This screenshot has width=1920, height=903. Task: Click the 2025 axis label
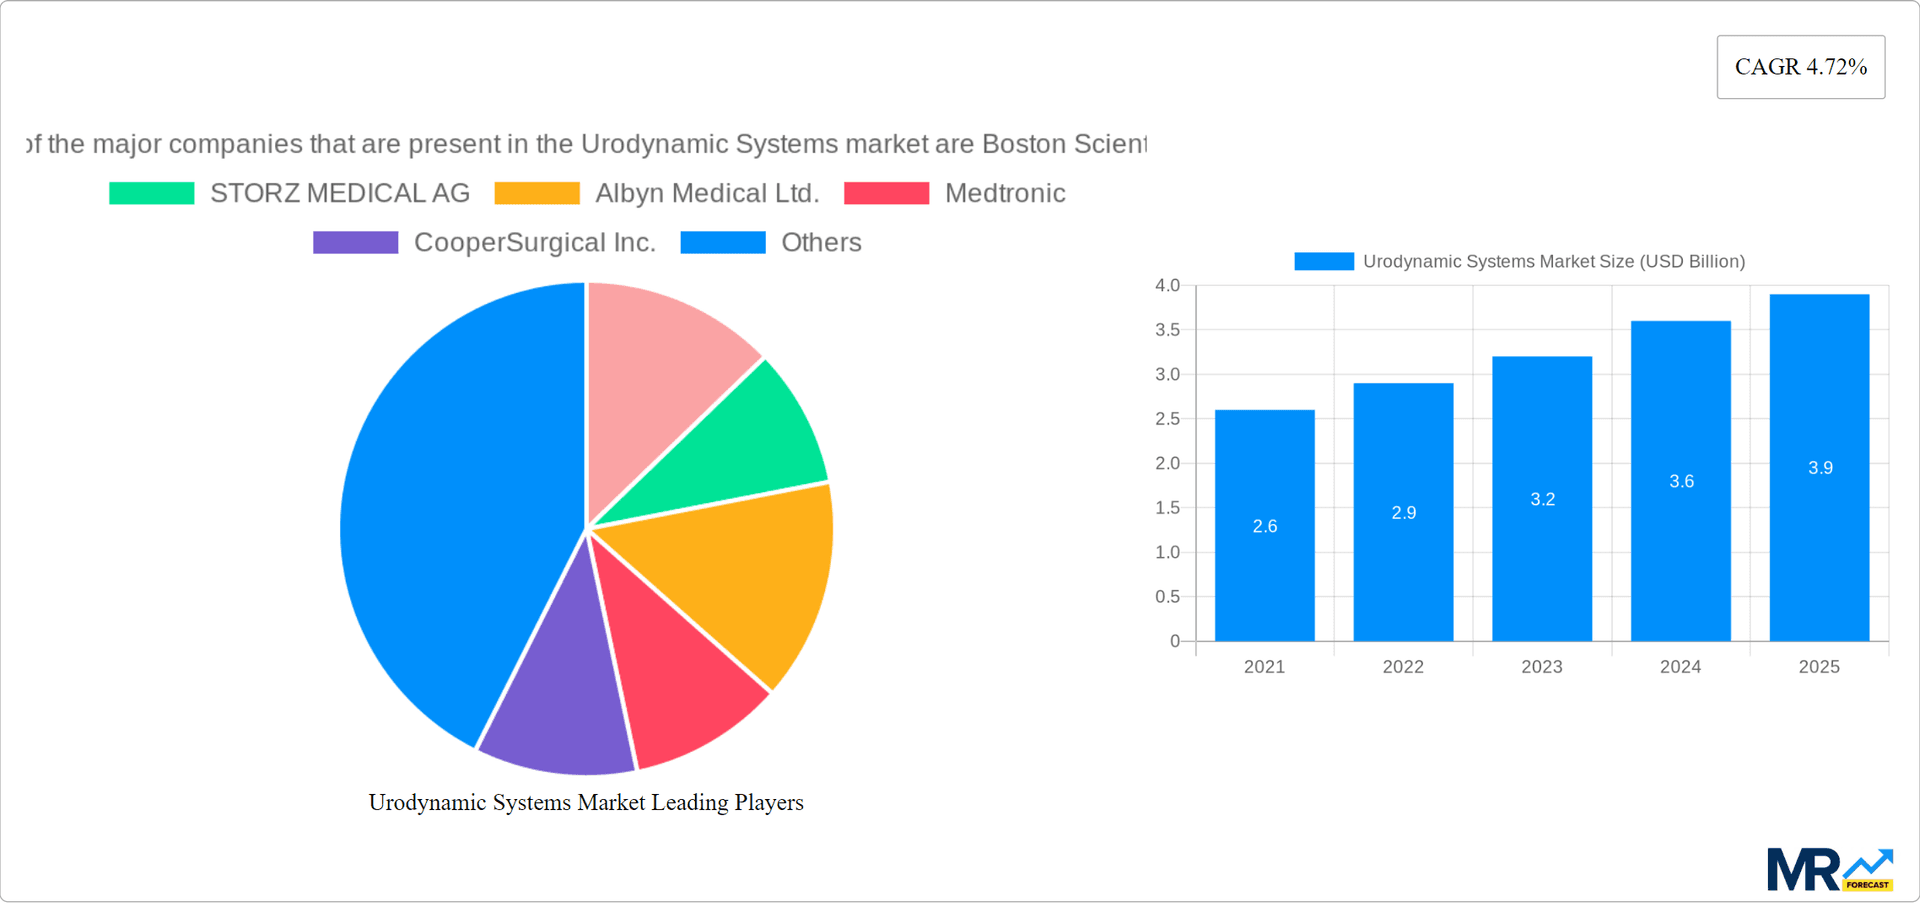click(1819, 666)
